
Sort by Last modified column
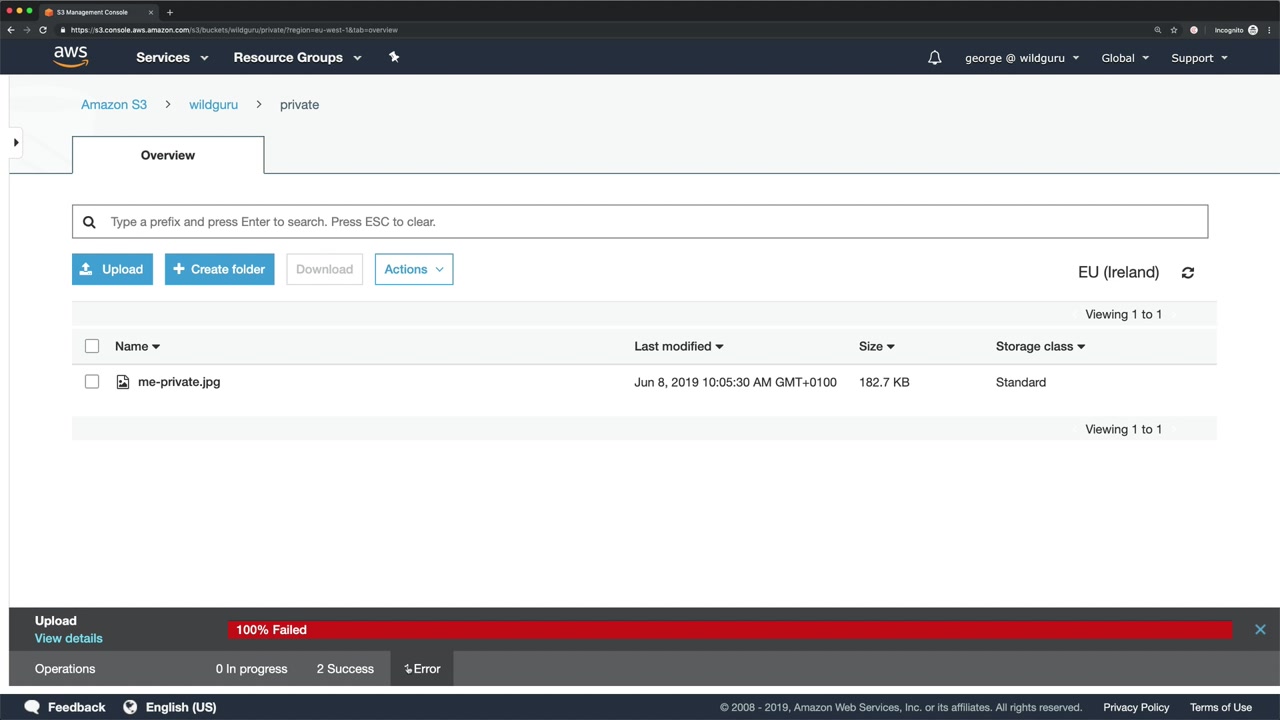click(x=678, y=346)
